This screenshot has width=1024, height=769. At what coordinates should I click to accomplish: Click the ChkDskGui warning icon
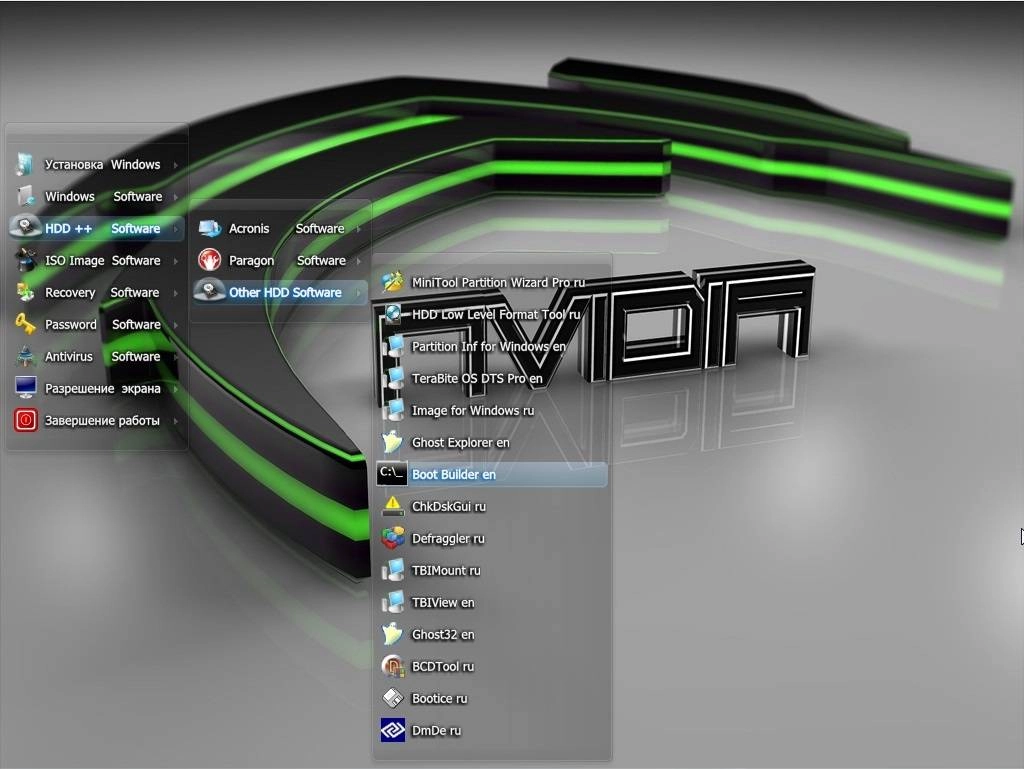coord(392,506)
